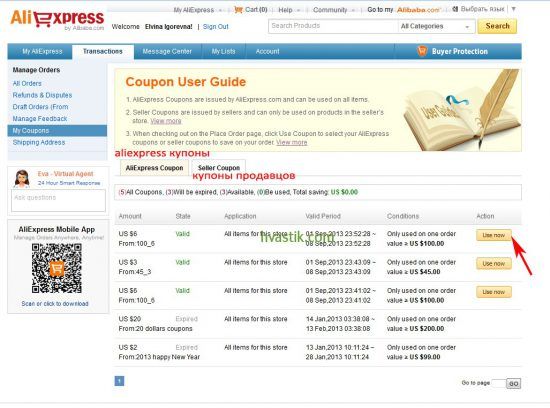Select My Coupons sidebar item
The width and height of the screenshot is (550, 408).
coord(57,131)
